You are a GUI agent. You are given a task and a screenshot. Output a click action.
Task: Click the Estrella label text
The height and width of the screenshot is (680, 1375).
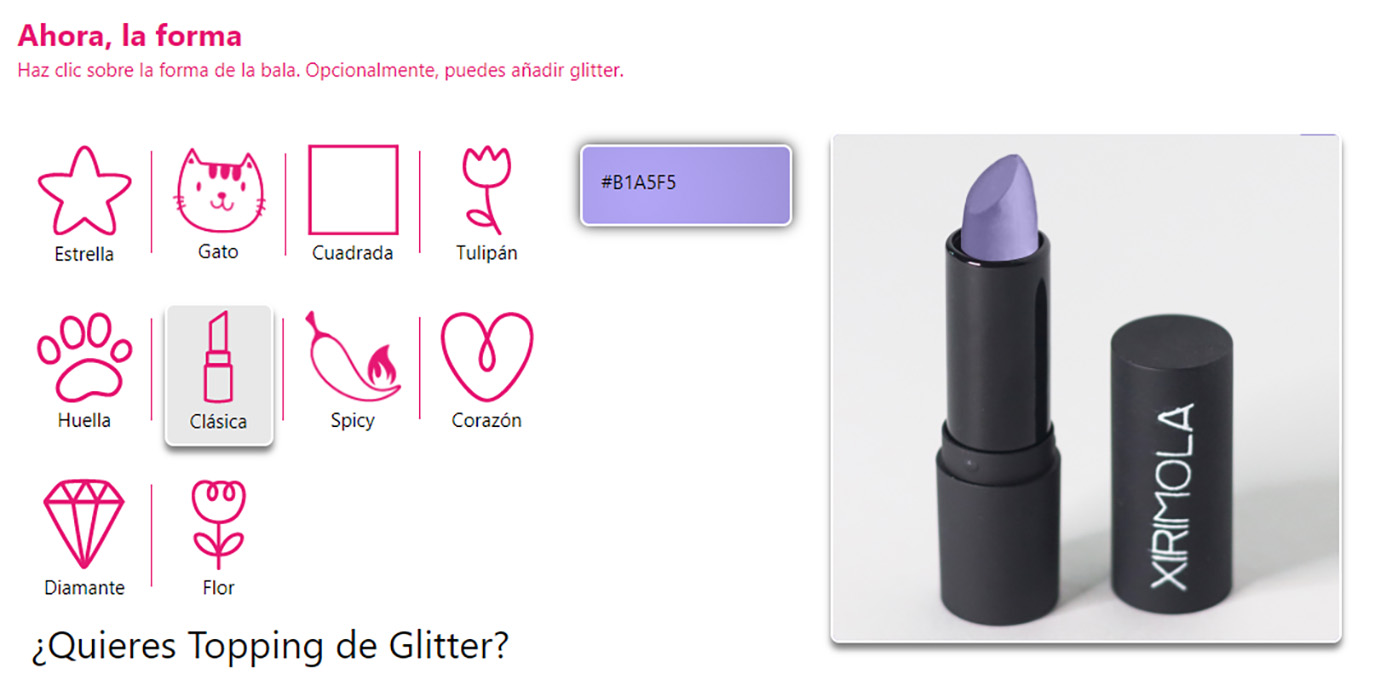tap(84, 254)
